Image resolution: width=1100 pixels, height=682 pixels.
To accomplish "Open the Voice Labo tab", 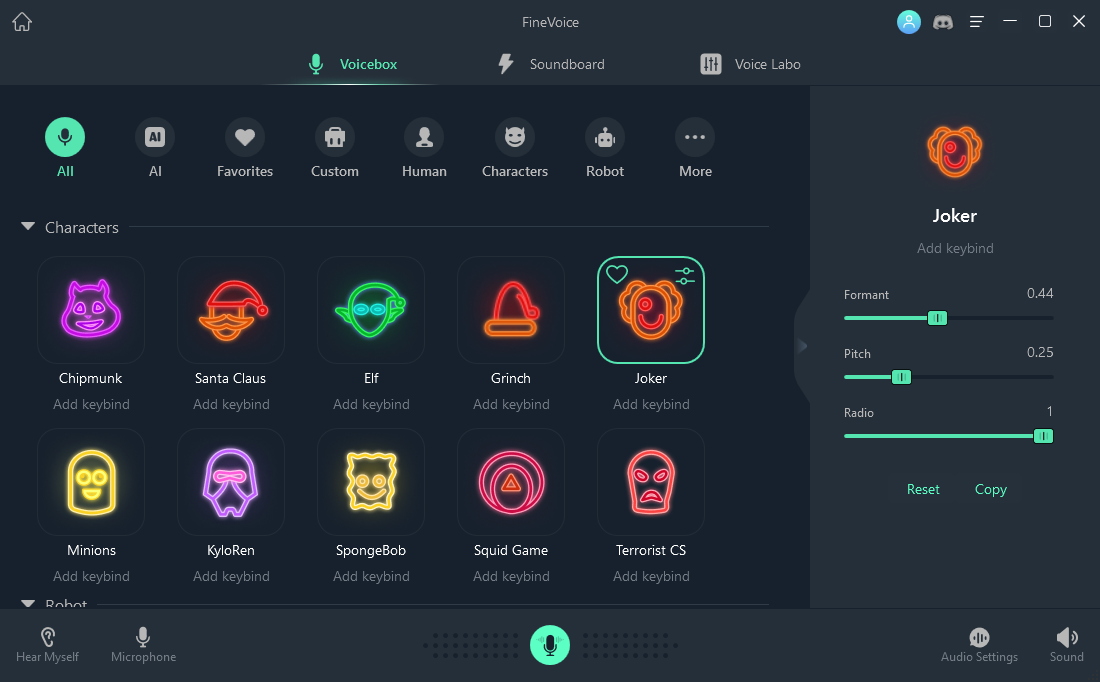I will pos(751,64).
